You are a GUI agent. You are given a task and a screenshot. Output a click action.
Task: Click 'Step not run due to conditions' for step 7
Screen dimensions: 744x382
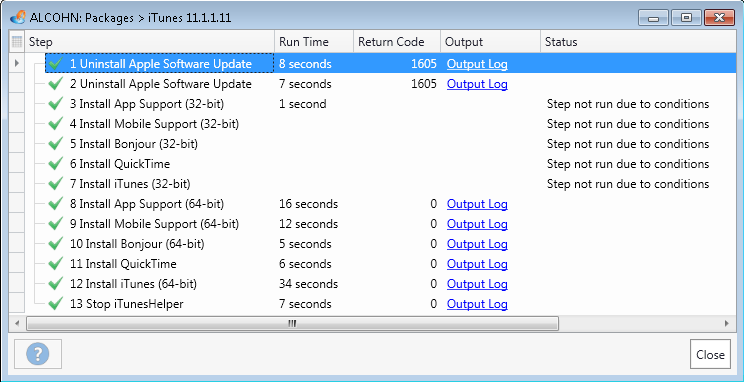tap(628, 184)
